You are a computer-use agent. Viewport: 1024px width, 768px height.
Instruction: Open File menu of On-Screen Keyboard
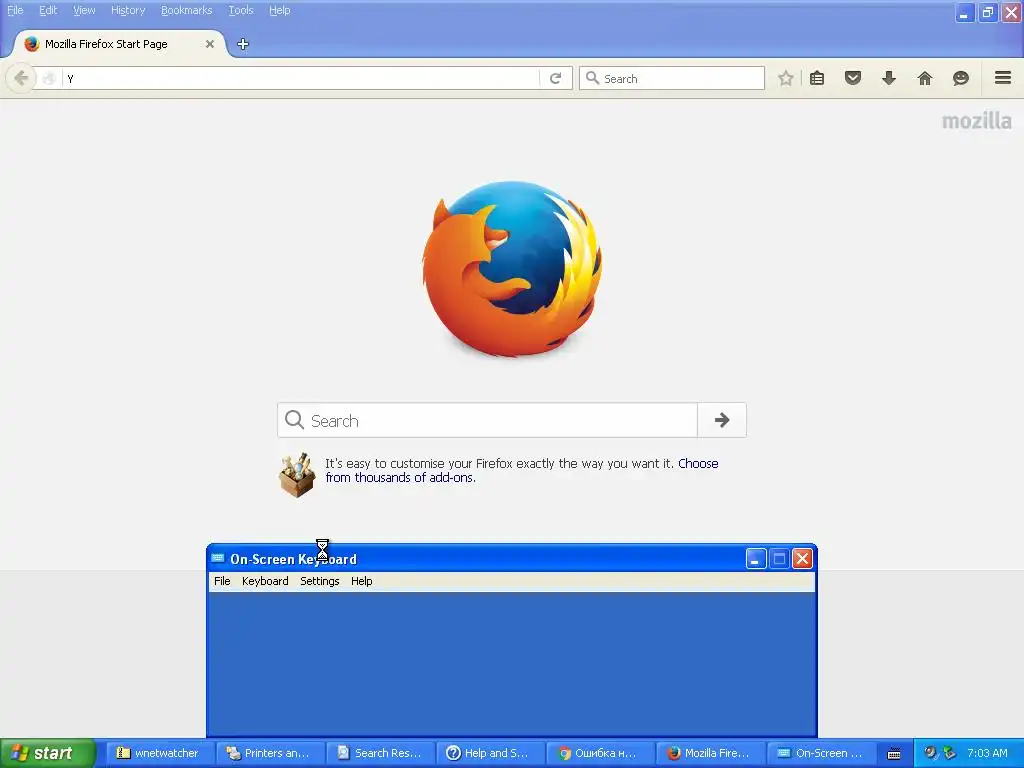tap(222, 581)
